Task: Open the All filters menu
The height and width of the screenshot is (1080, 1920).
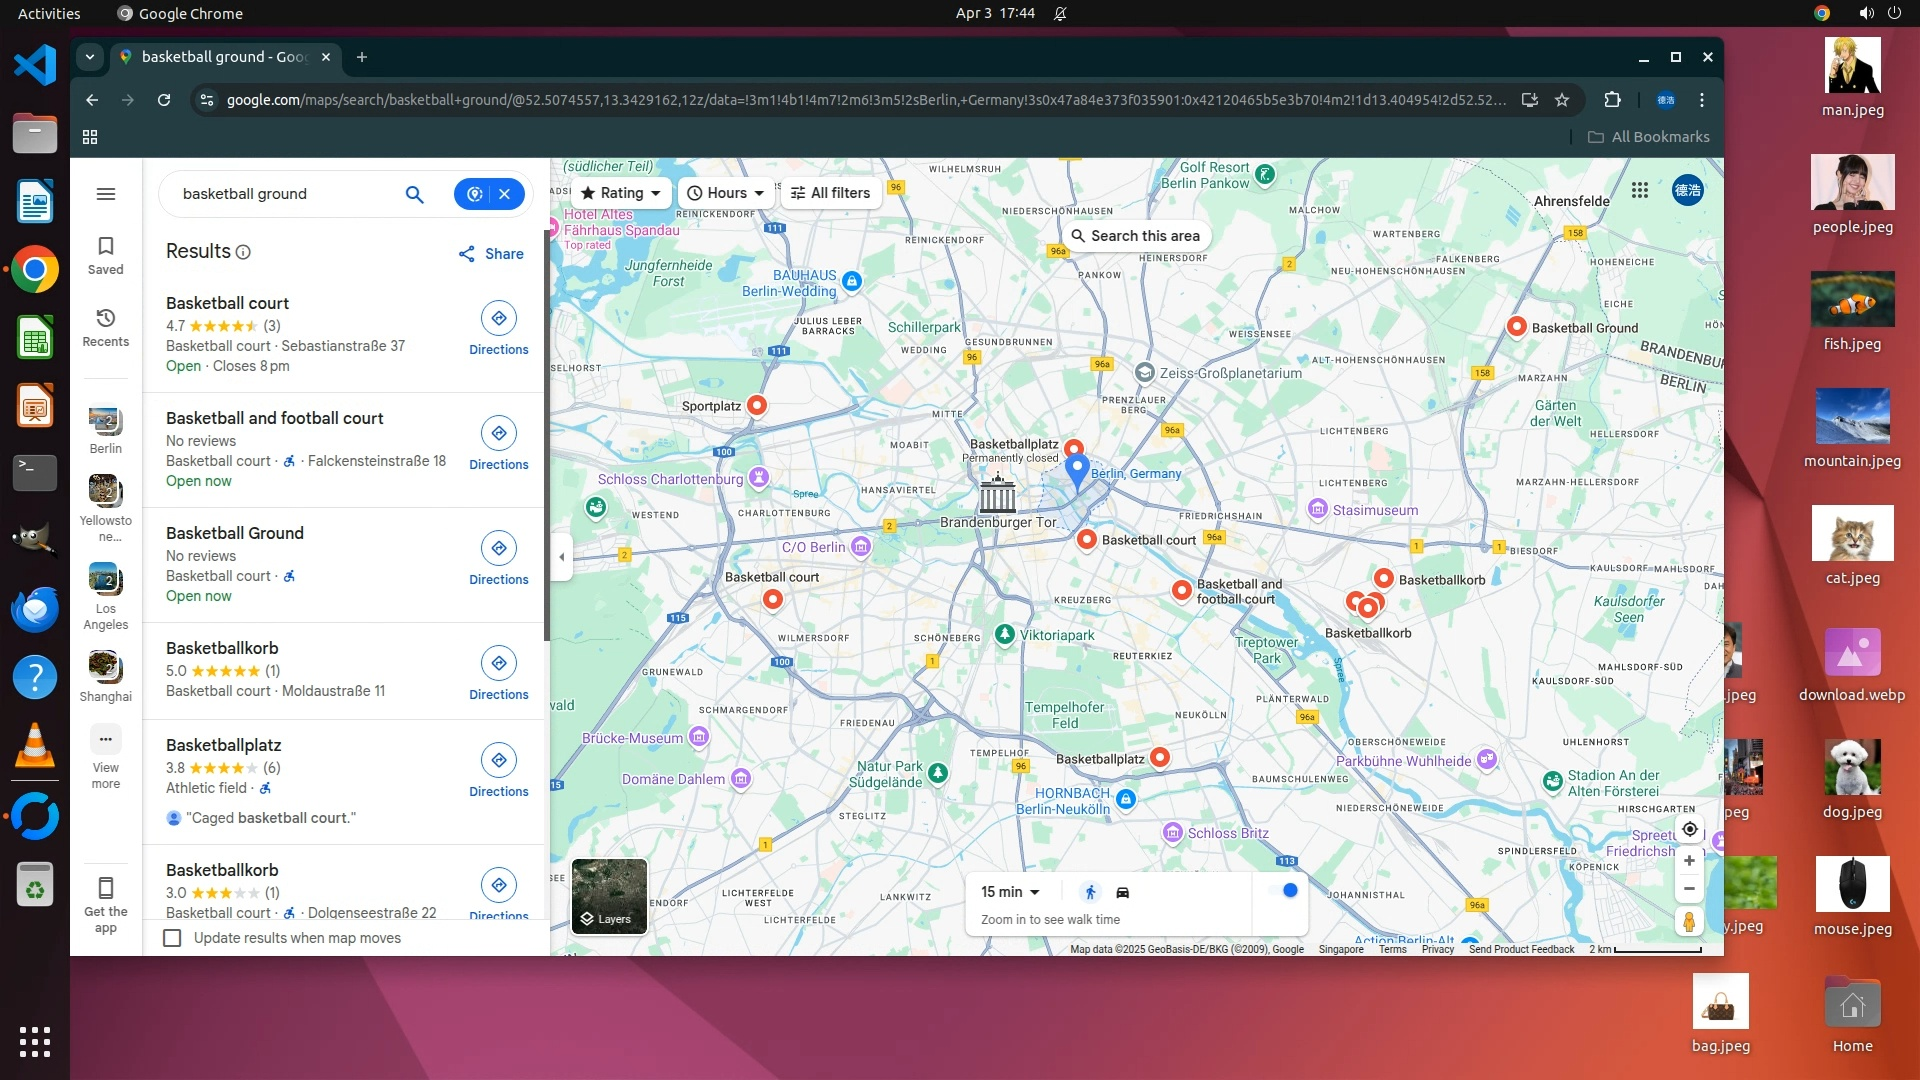Action: 830,193
